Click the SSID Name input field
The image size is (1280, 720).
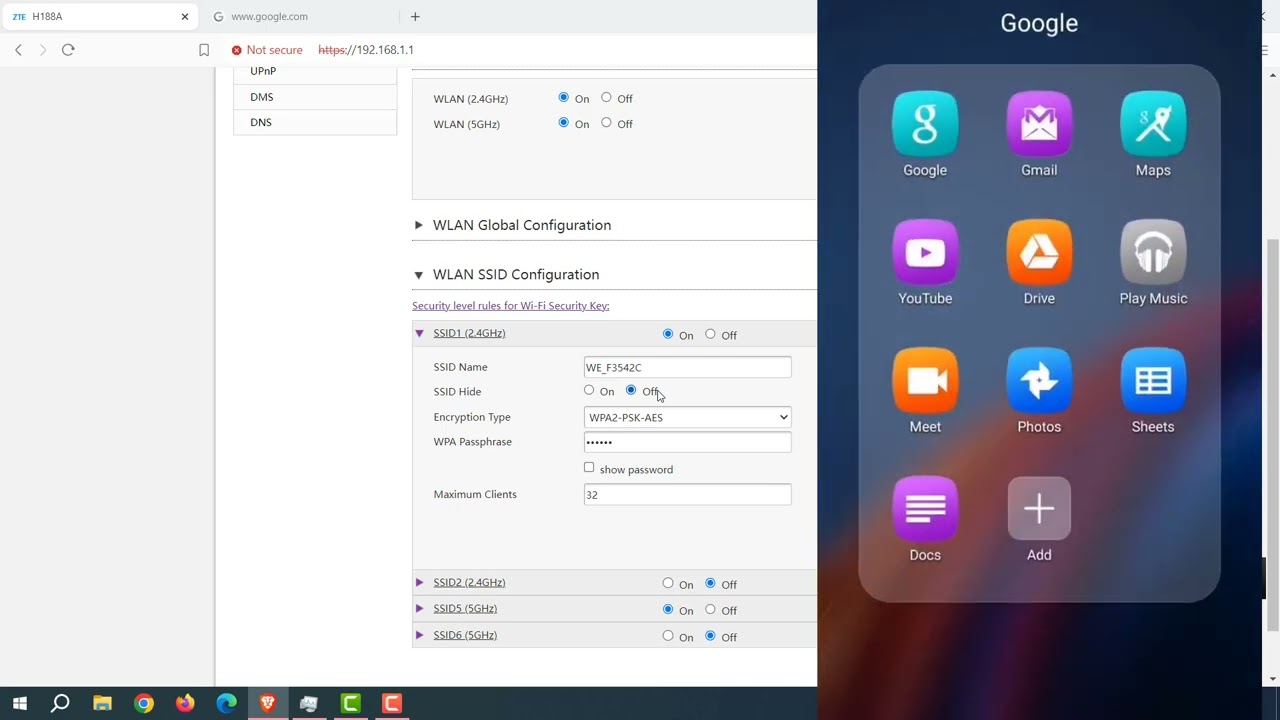point(687,367)
